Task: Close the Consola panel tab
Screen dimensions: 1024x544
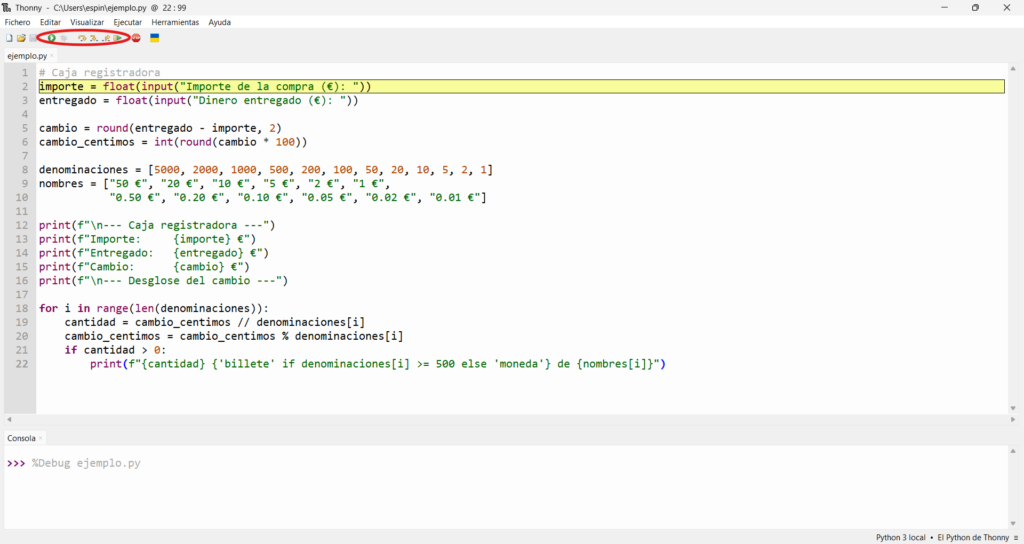Action: tap(40, 438)
